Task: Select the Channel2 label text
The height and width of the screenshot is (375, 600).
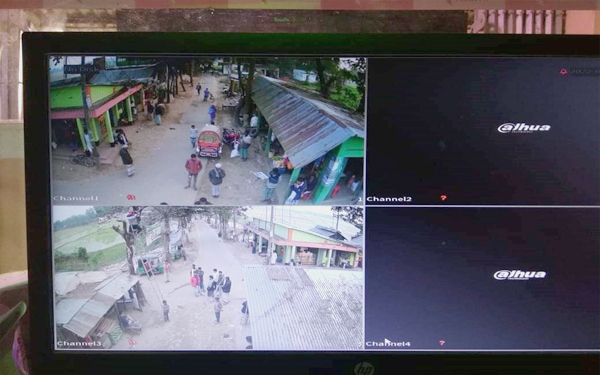Action: [389, 199]
